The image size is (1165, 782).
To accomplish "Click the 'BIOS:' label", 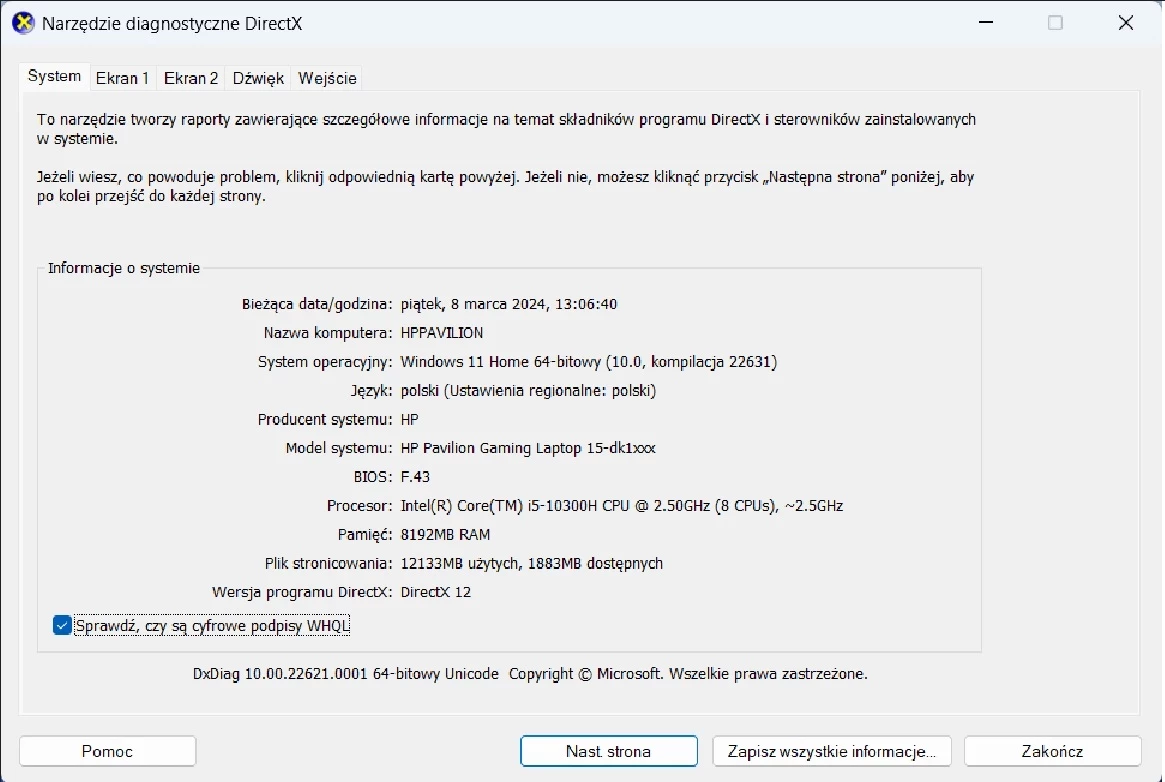I will coord(373,477).
